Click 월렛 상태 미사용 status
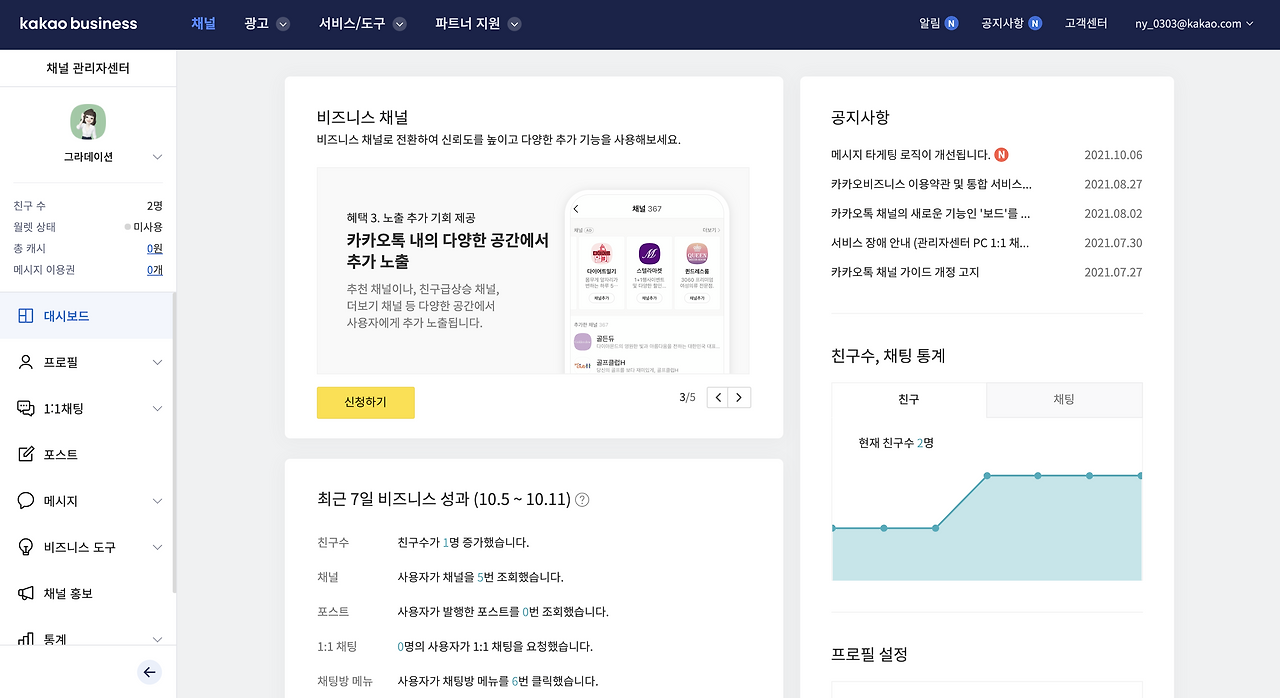 point(144,227)
